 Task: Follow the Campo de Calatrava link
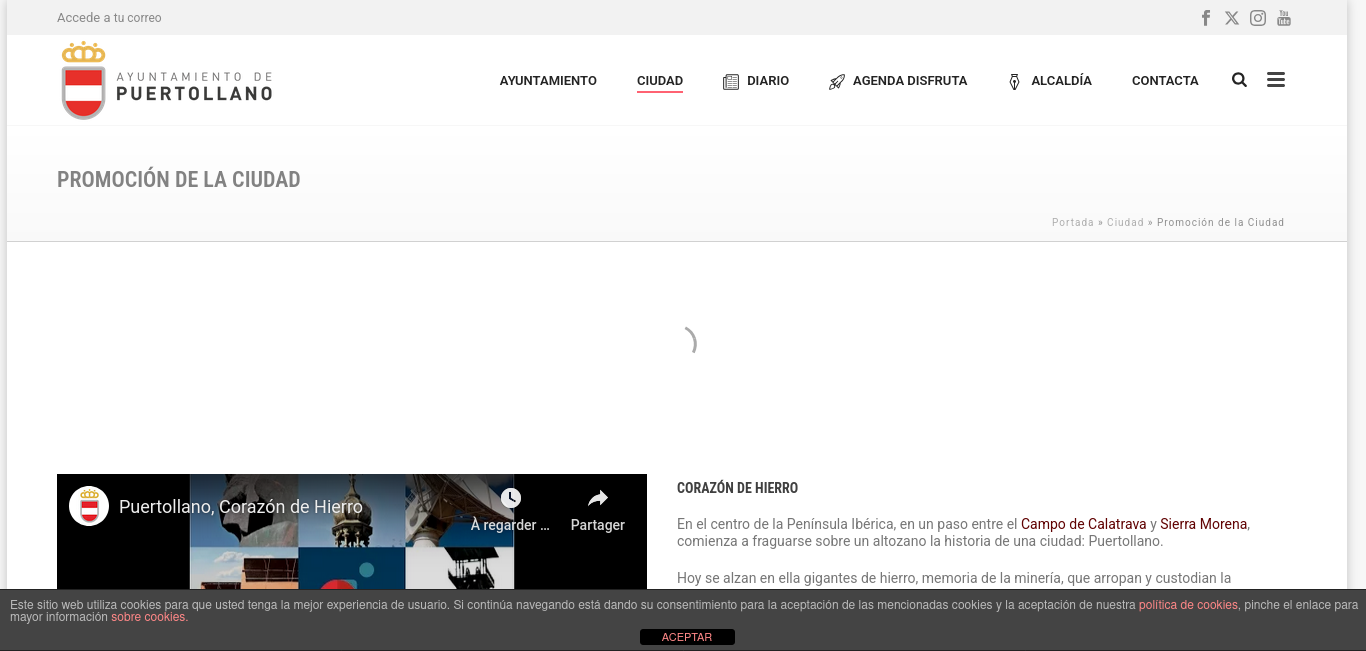coord(1084,524)
